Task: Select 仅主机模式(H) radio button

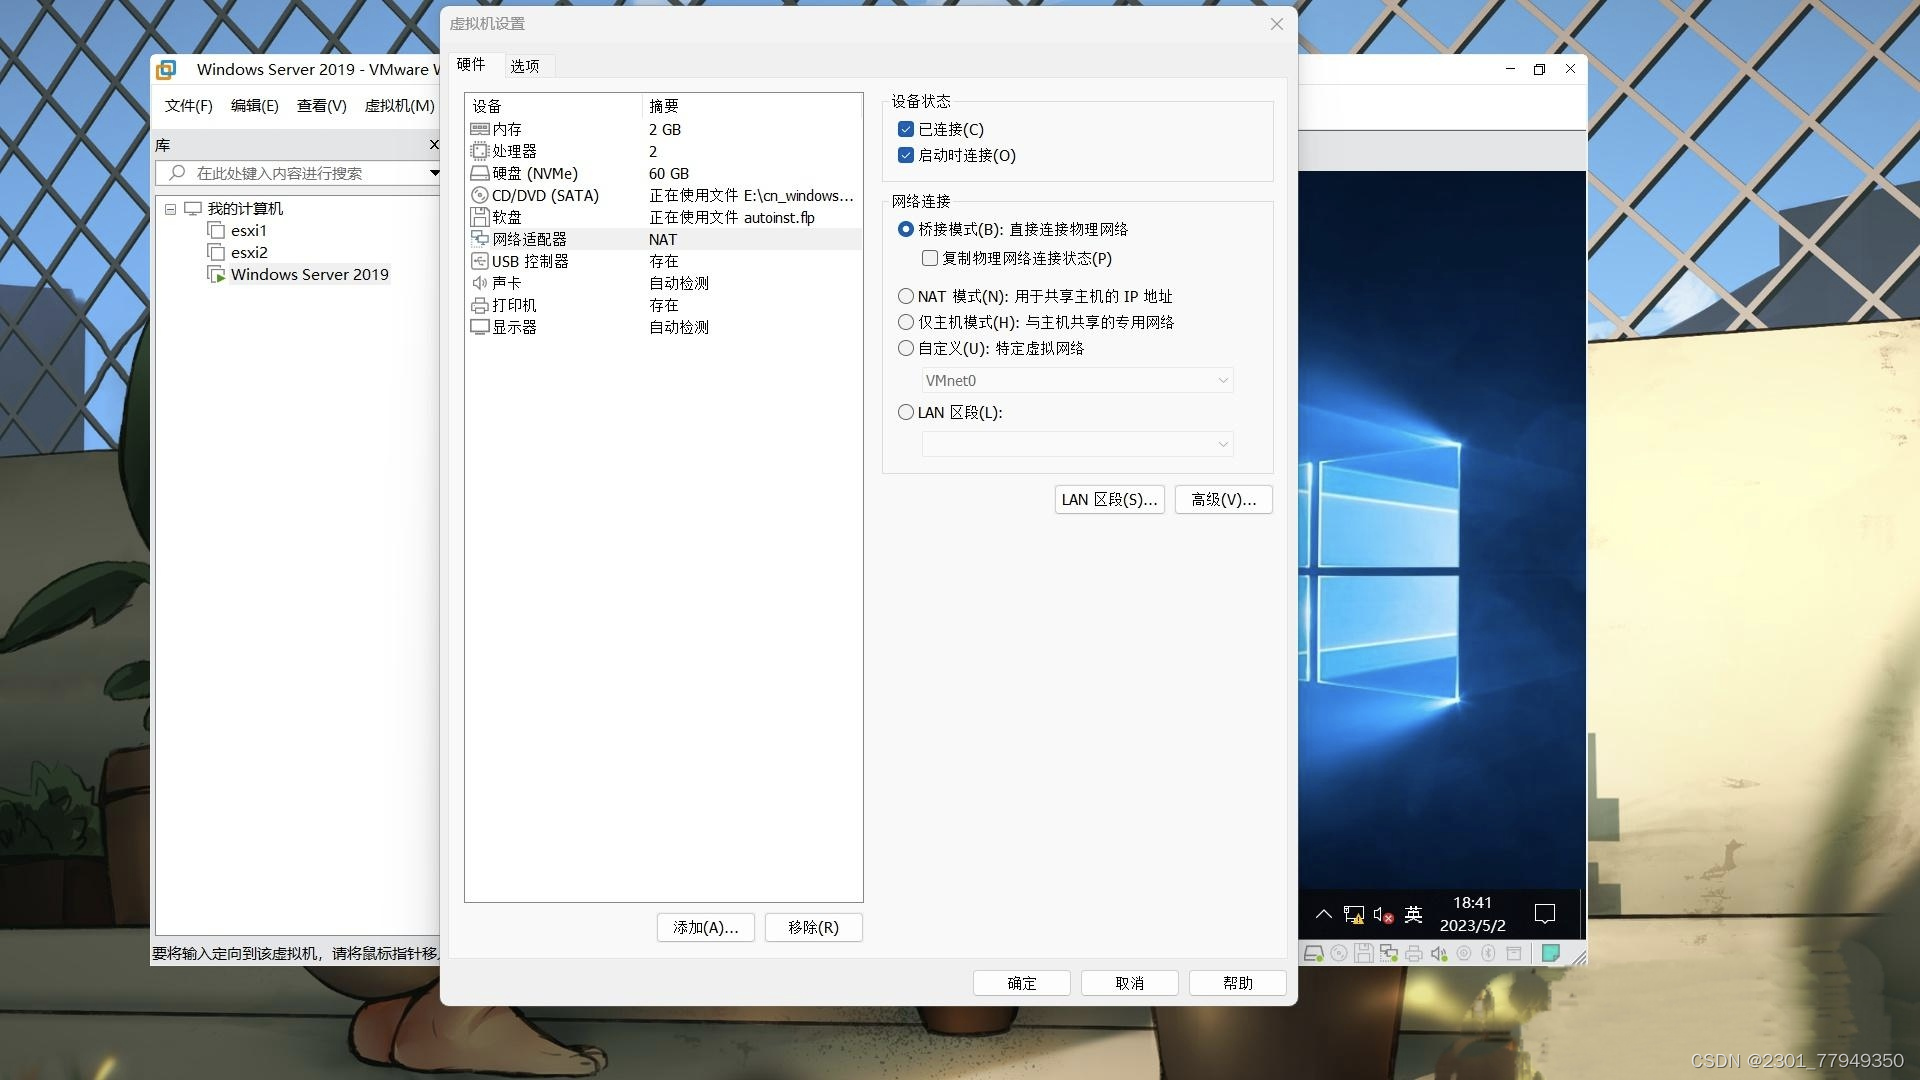Action: click(906, 322)
